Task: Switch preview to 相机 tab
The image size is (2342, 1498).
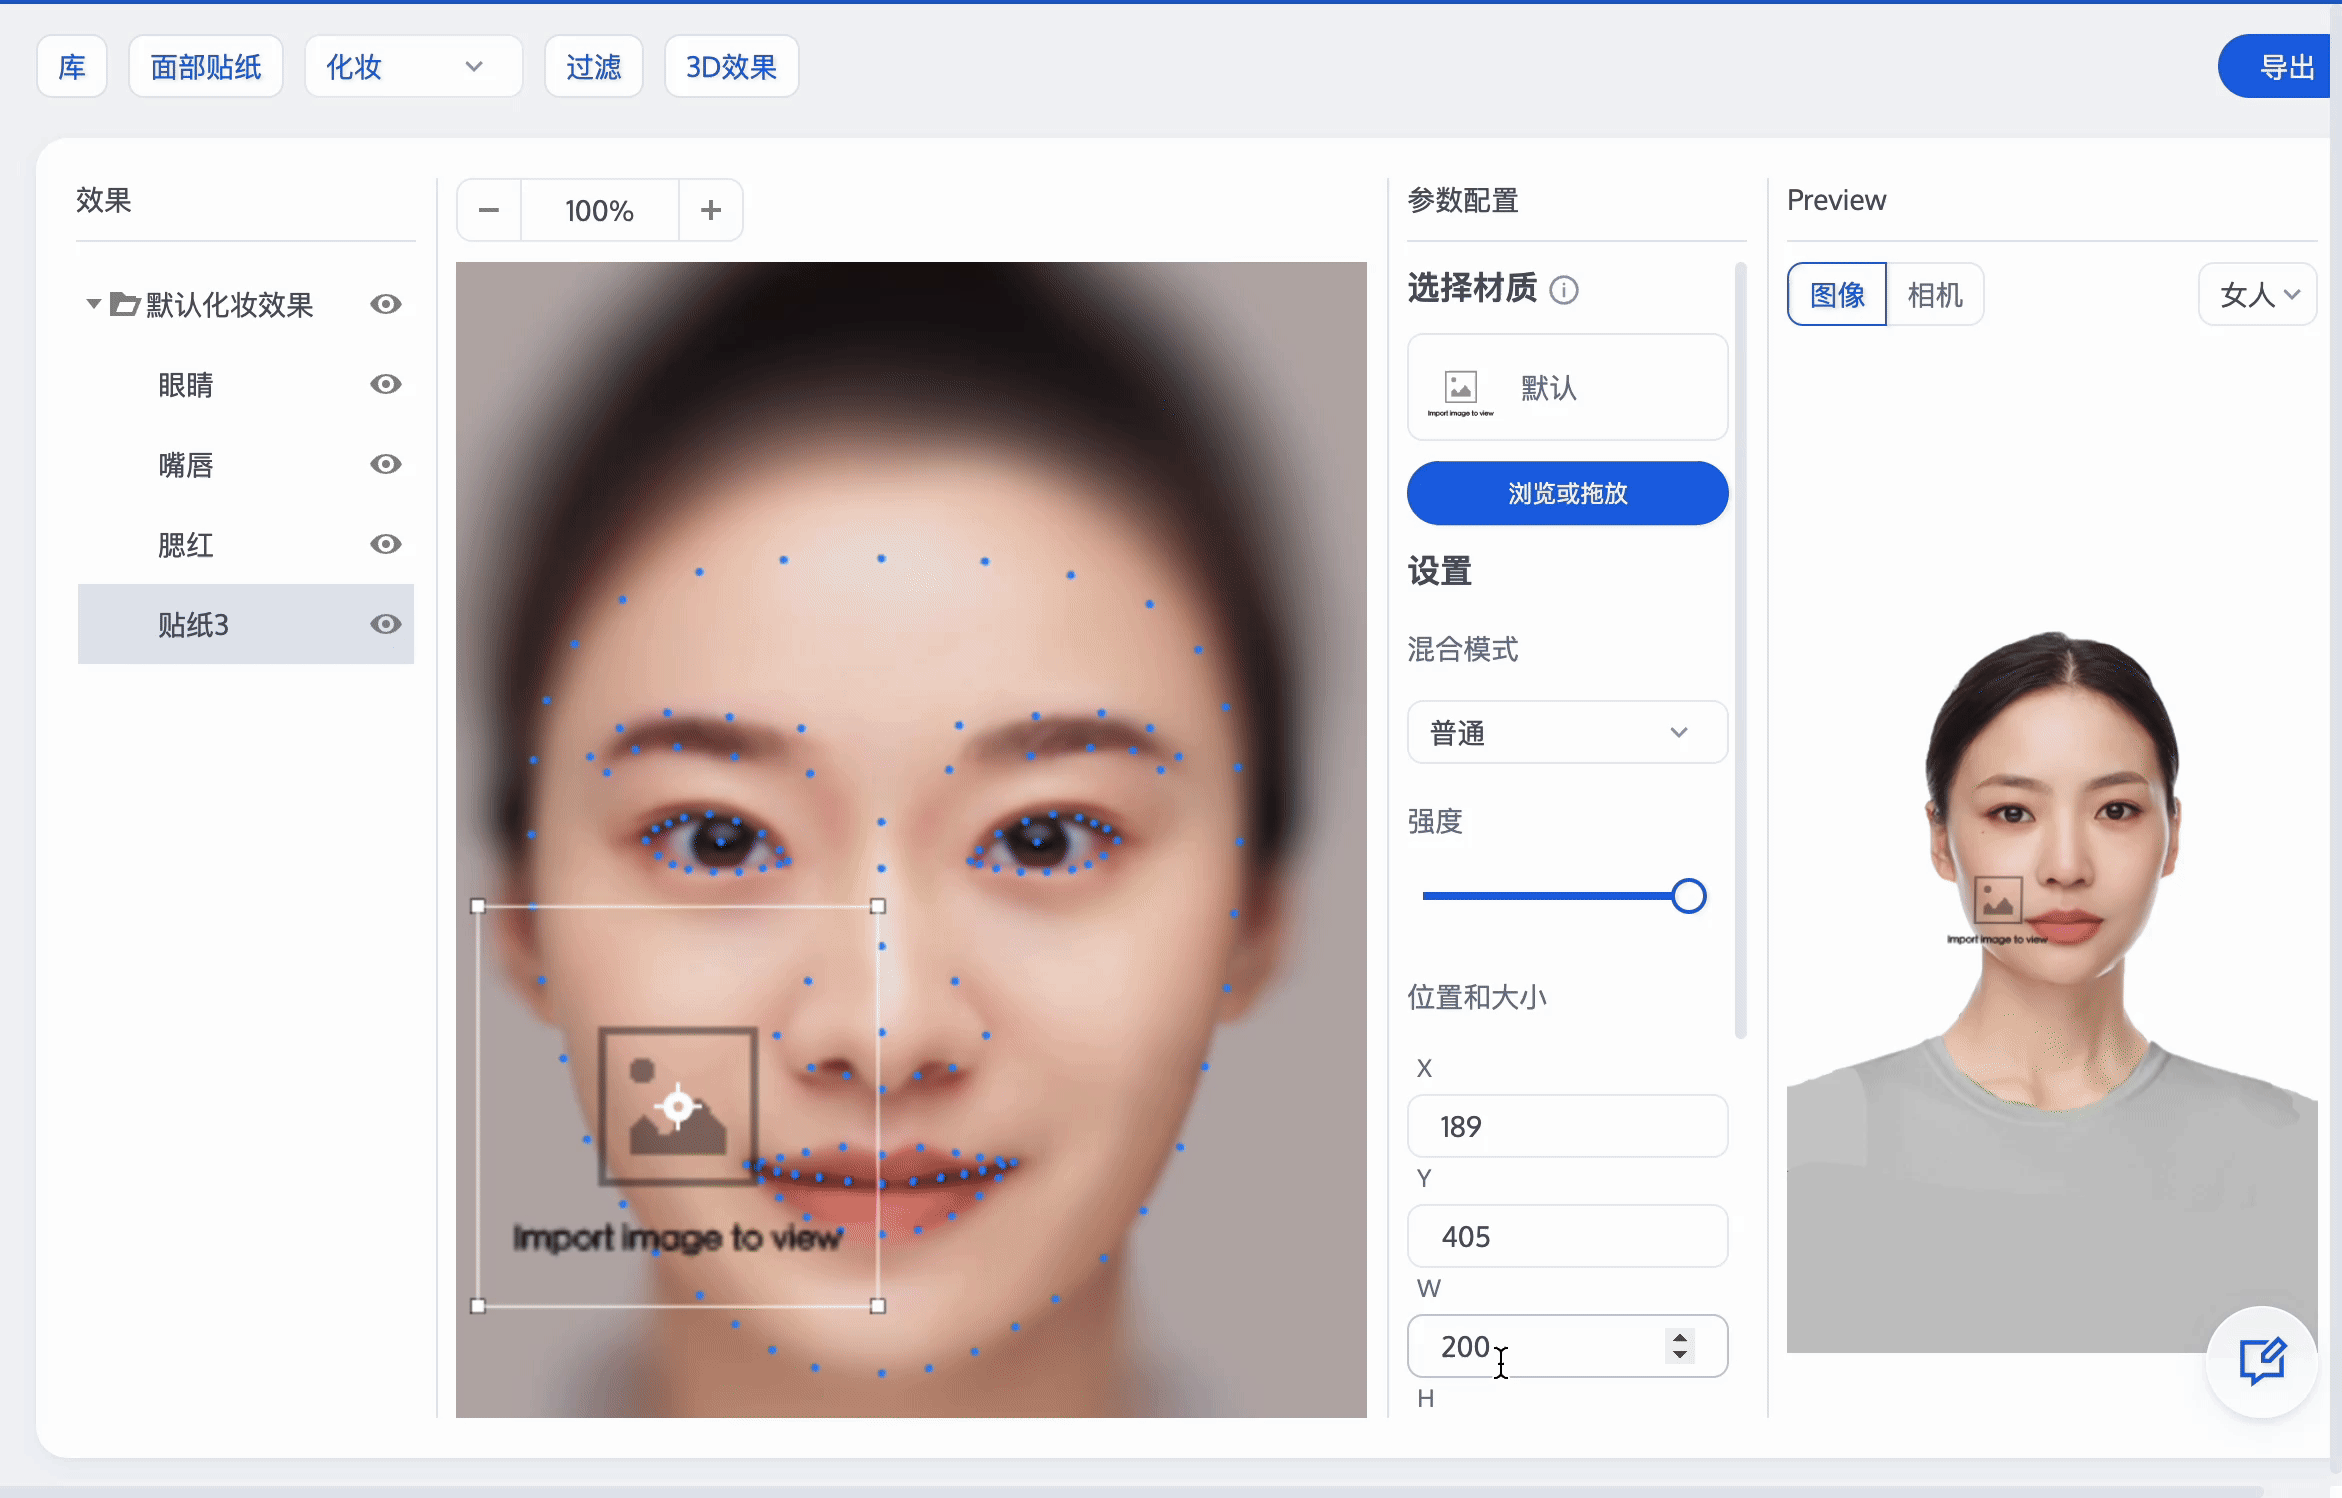Action: [1934, 294]
